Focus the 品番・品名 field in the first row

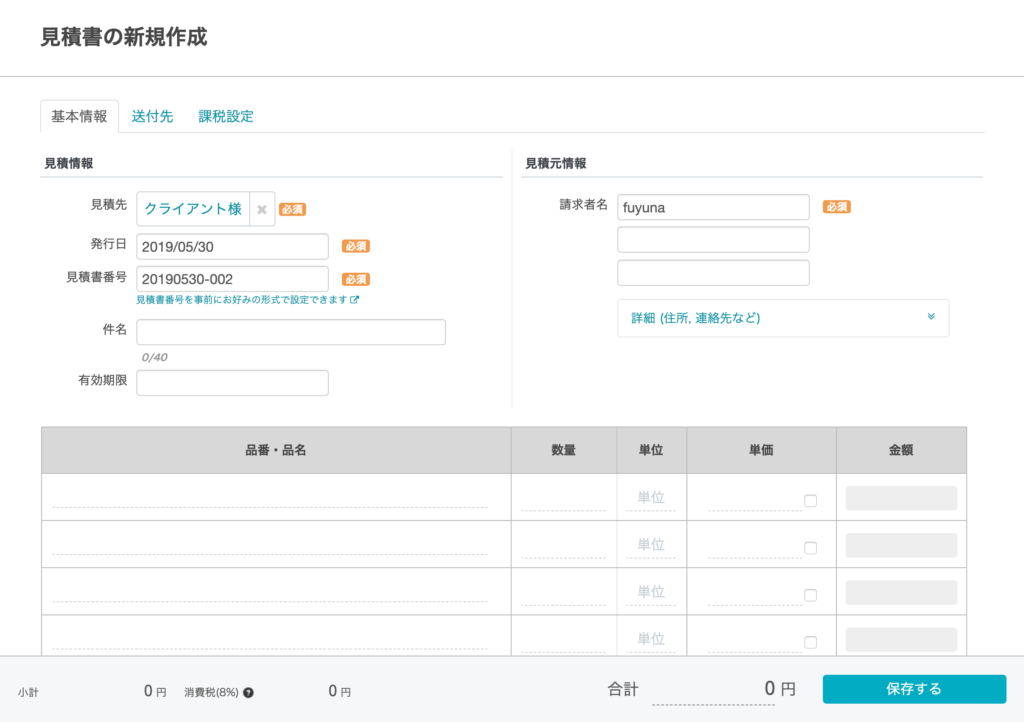(270, 497)
